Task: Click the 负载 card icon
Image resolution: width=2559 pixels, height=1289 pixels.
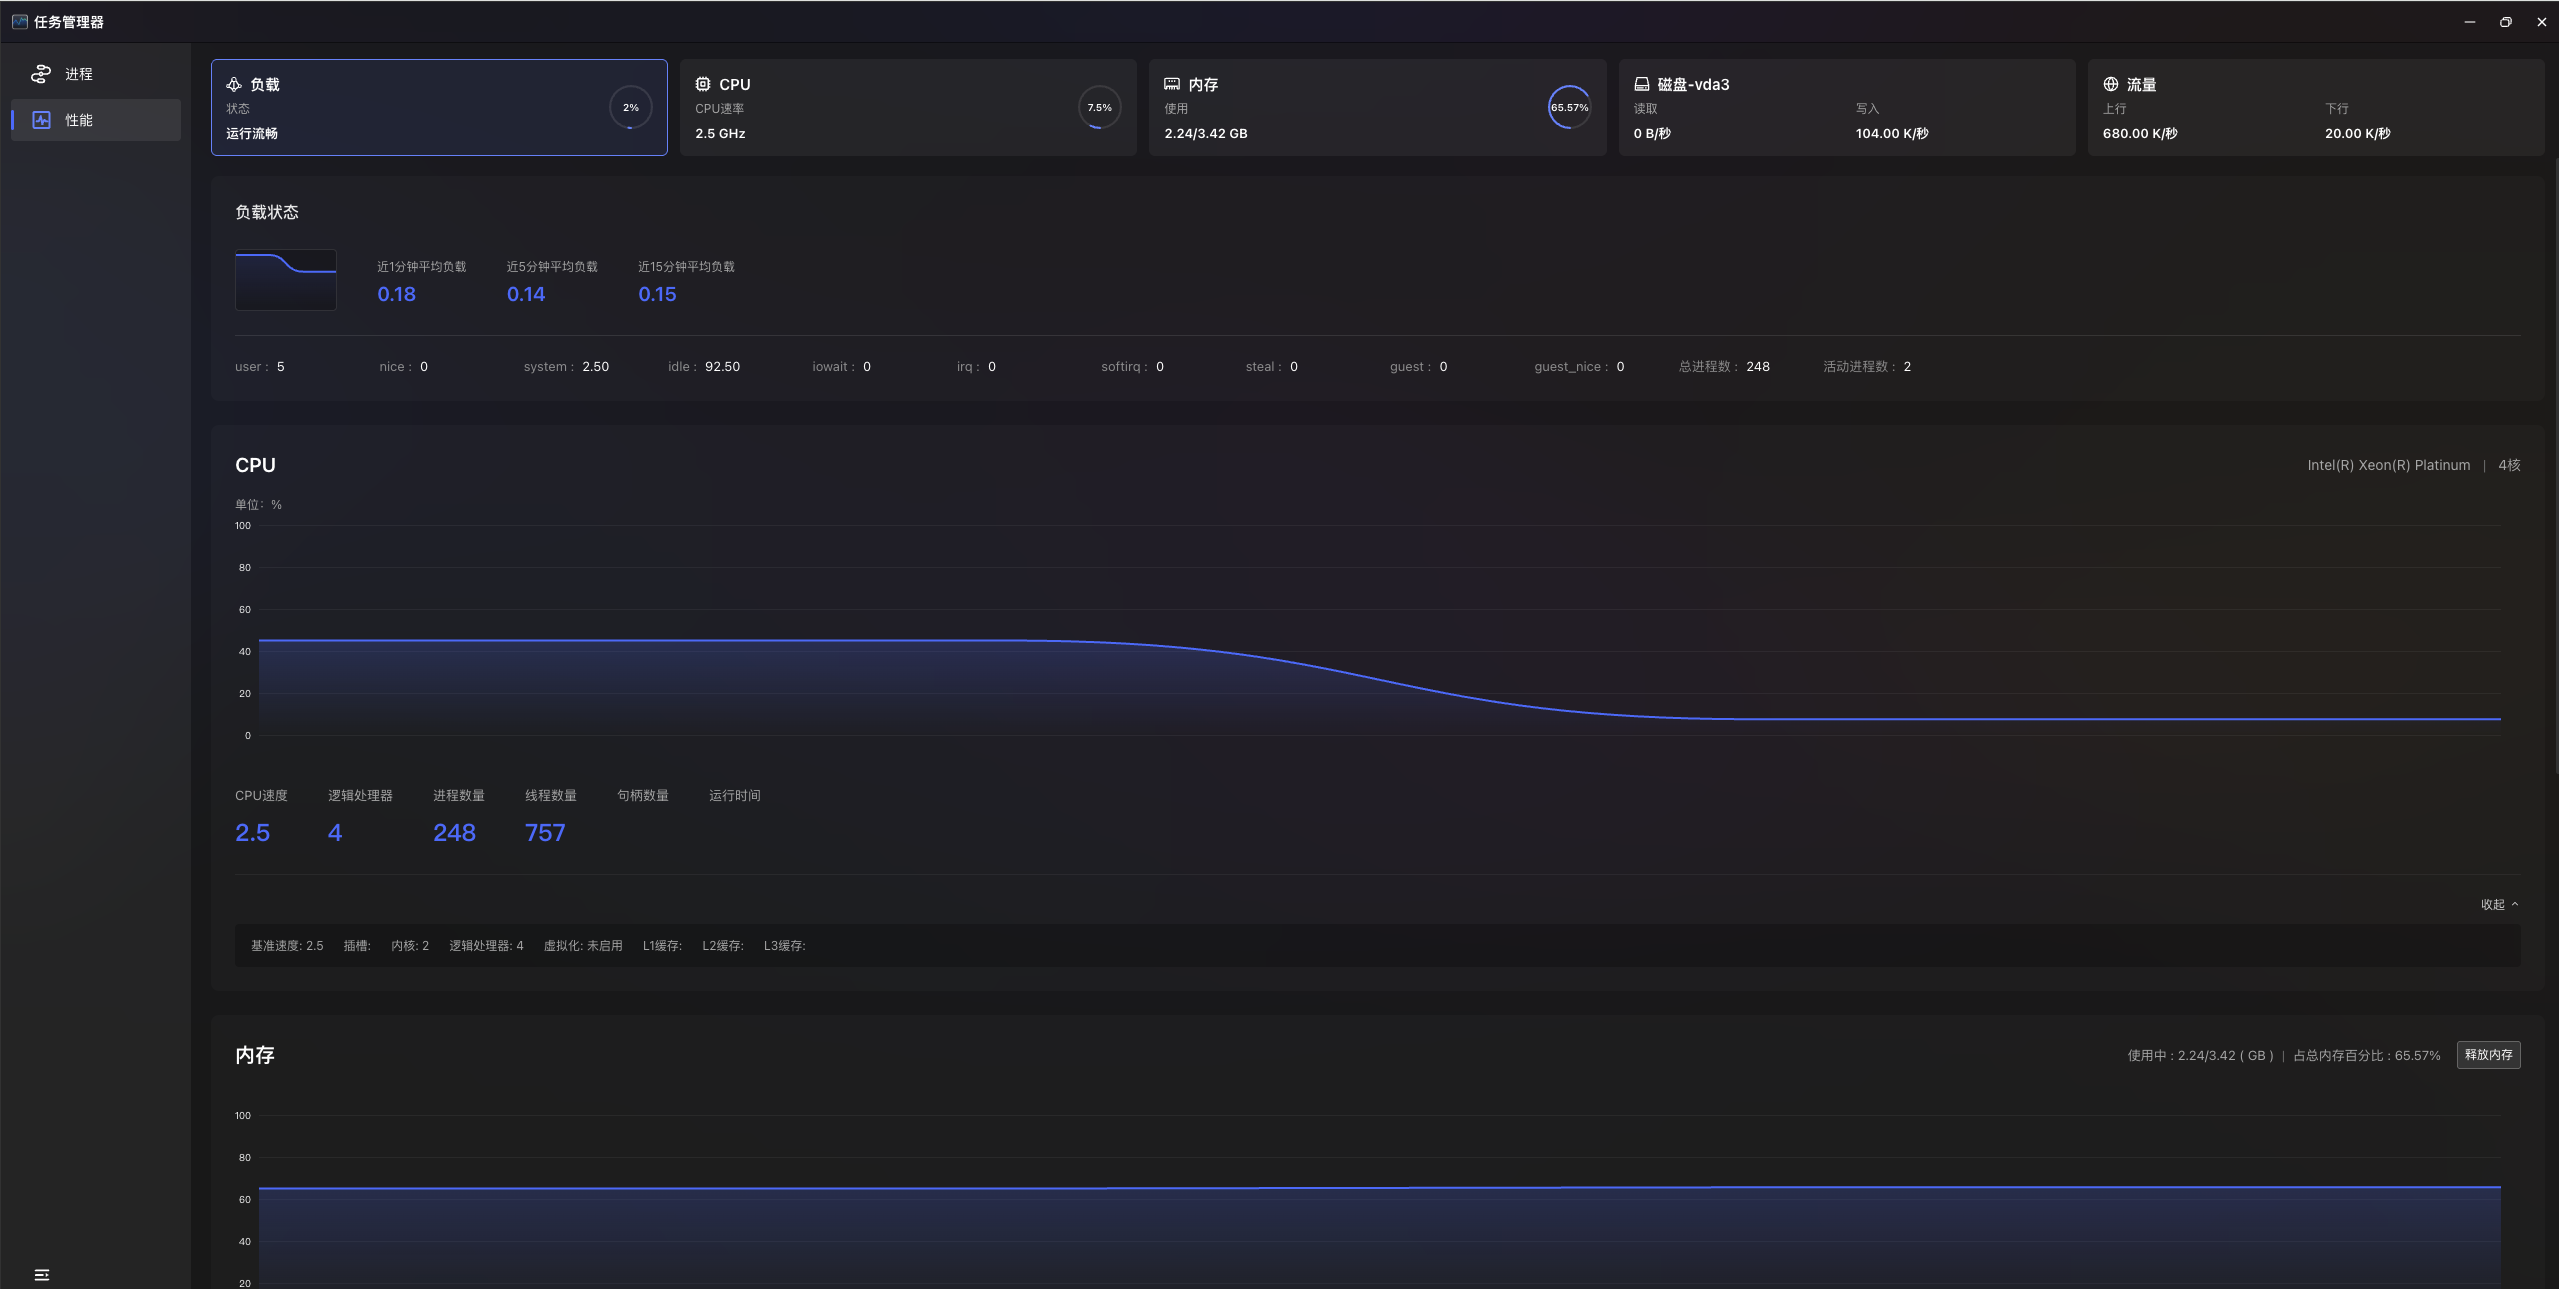Action: tap(234, 85)
